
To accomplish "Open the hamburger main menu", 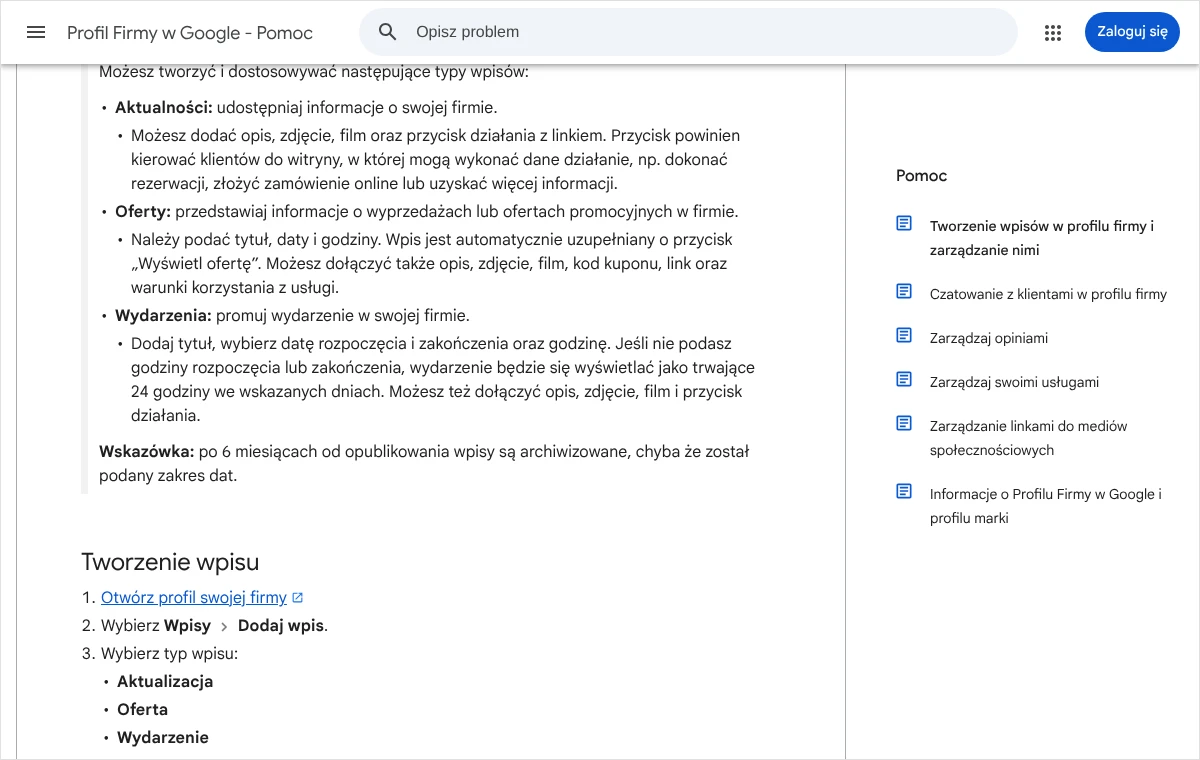I will 36,32.
